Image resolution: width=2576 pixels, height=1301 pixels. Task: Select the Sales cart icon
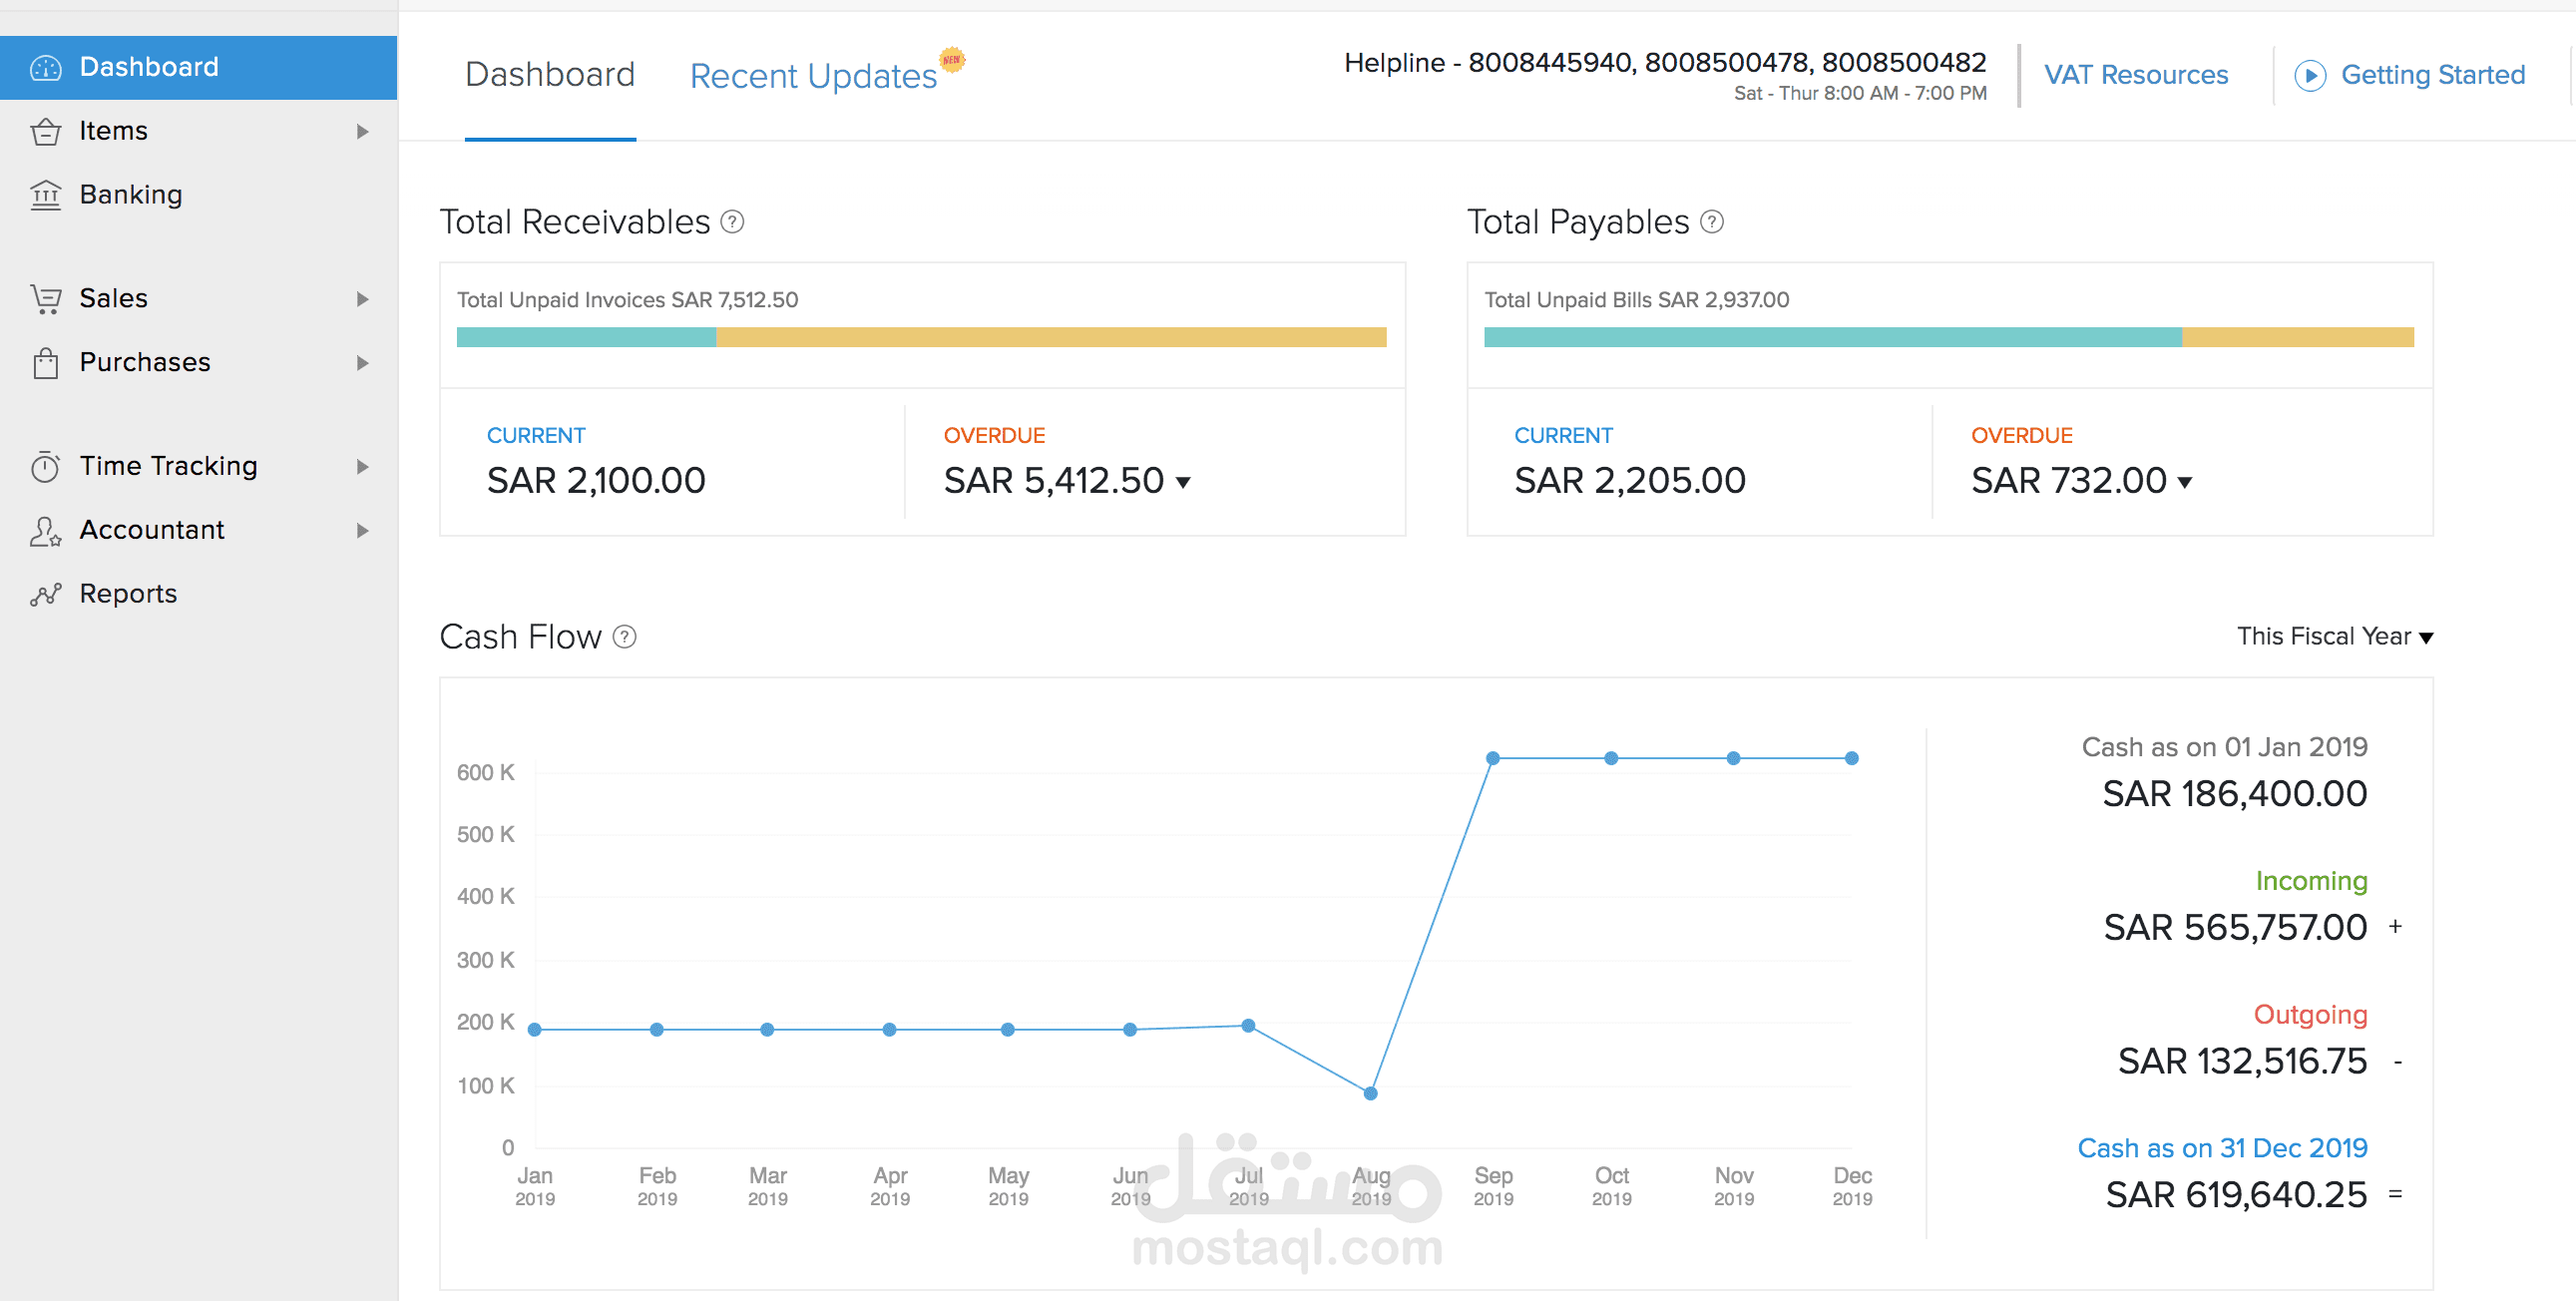tap(45, 298)
